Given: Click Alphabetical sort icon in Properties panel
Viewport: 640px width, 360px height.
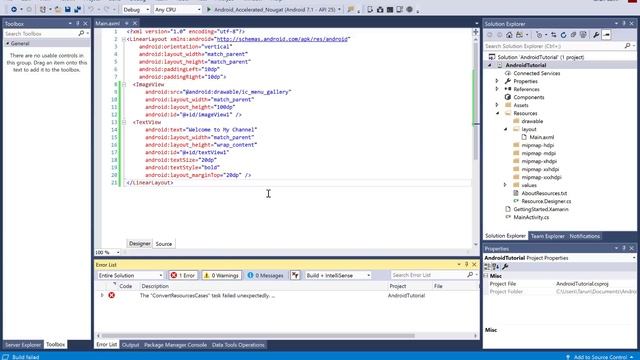Looking at the screenshot, I should [496, 267].
